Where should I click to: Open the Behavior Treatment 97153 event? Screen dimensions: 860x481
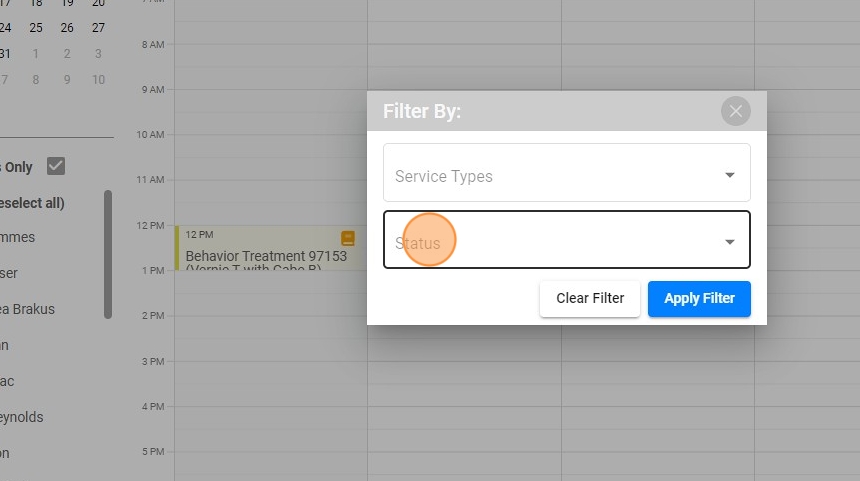265,256
